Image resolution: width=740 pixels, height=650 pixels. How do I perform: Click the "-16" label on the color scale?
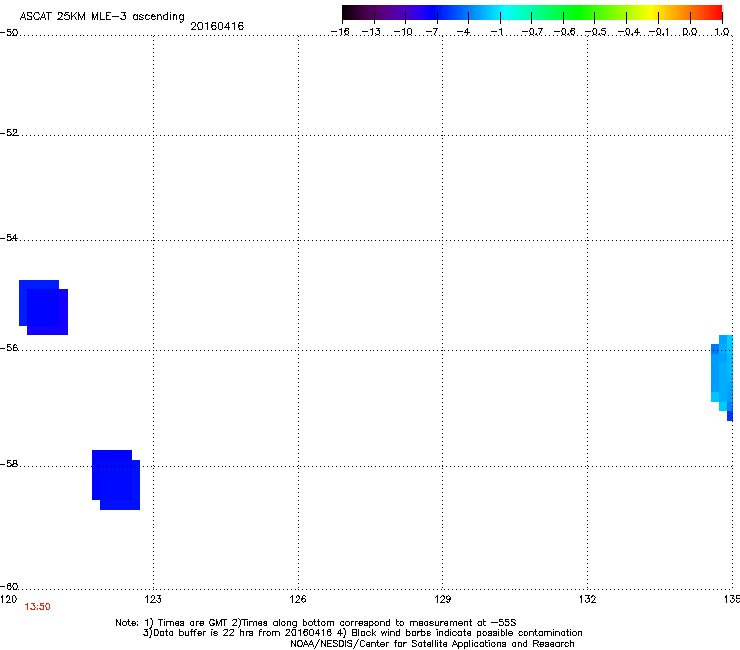340,32
